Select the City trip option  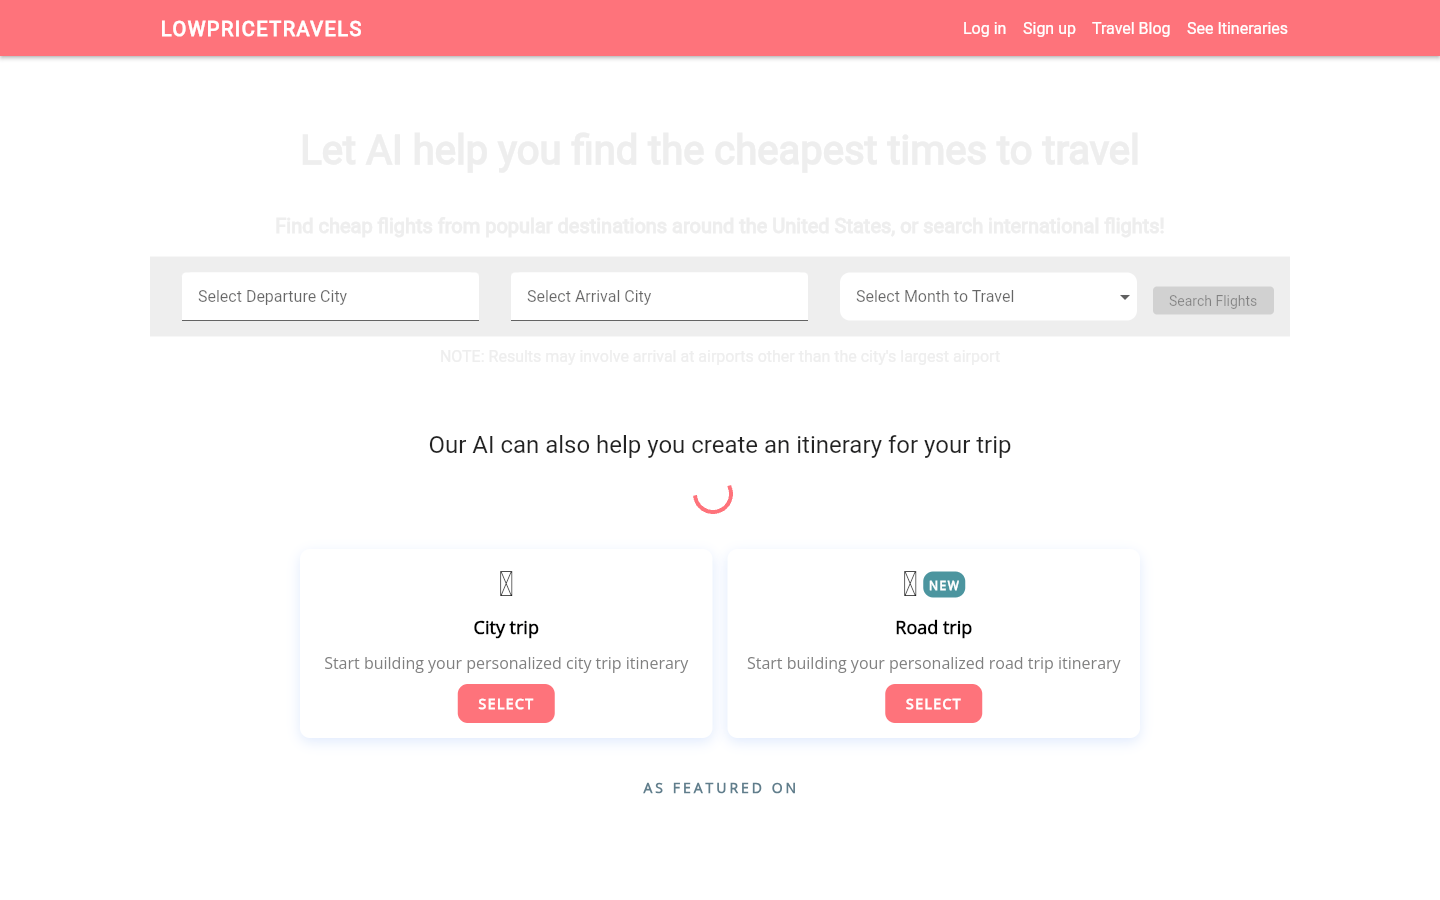point(506,703)
